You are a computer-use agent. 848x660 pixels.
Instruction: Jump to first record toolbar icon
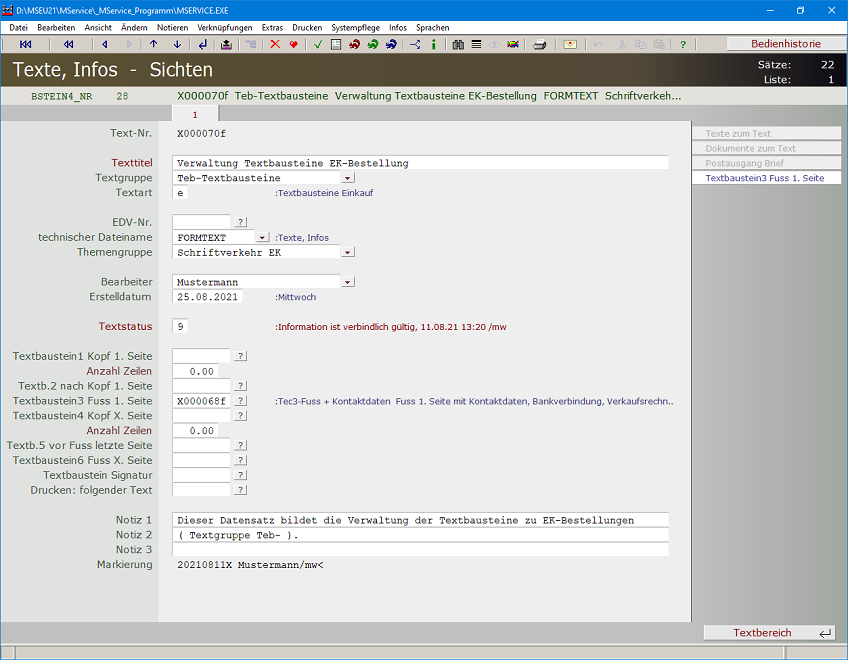pos(26,44)
